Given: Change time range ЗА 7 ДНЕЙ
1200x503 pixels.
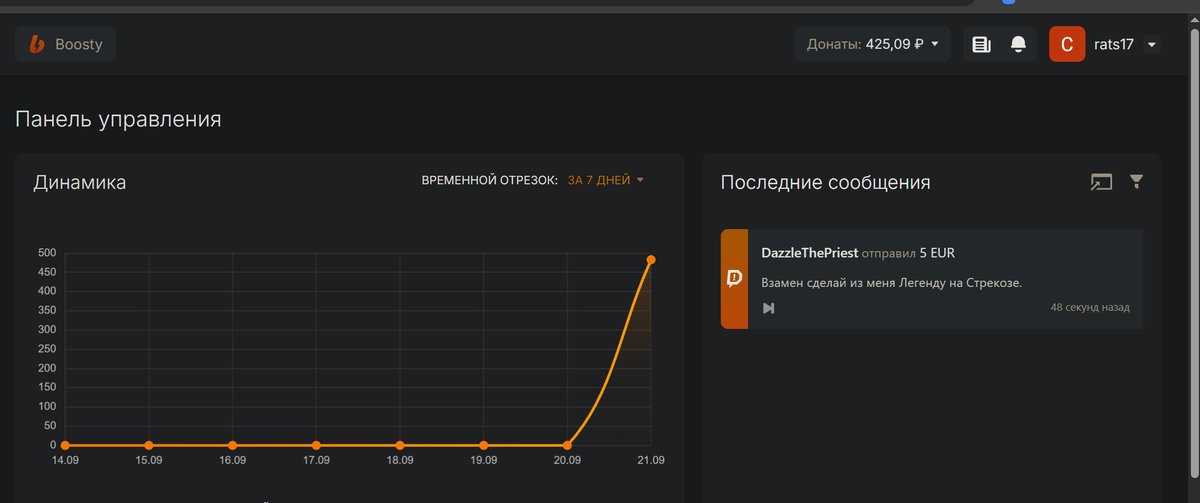Looking at the screenshot, I should [606, 180].
